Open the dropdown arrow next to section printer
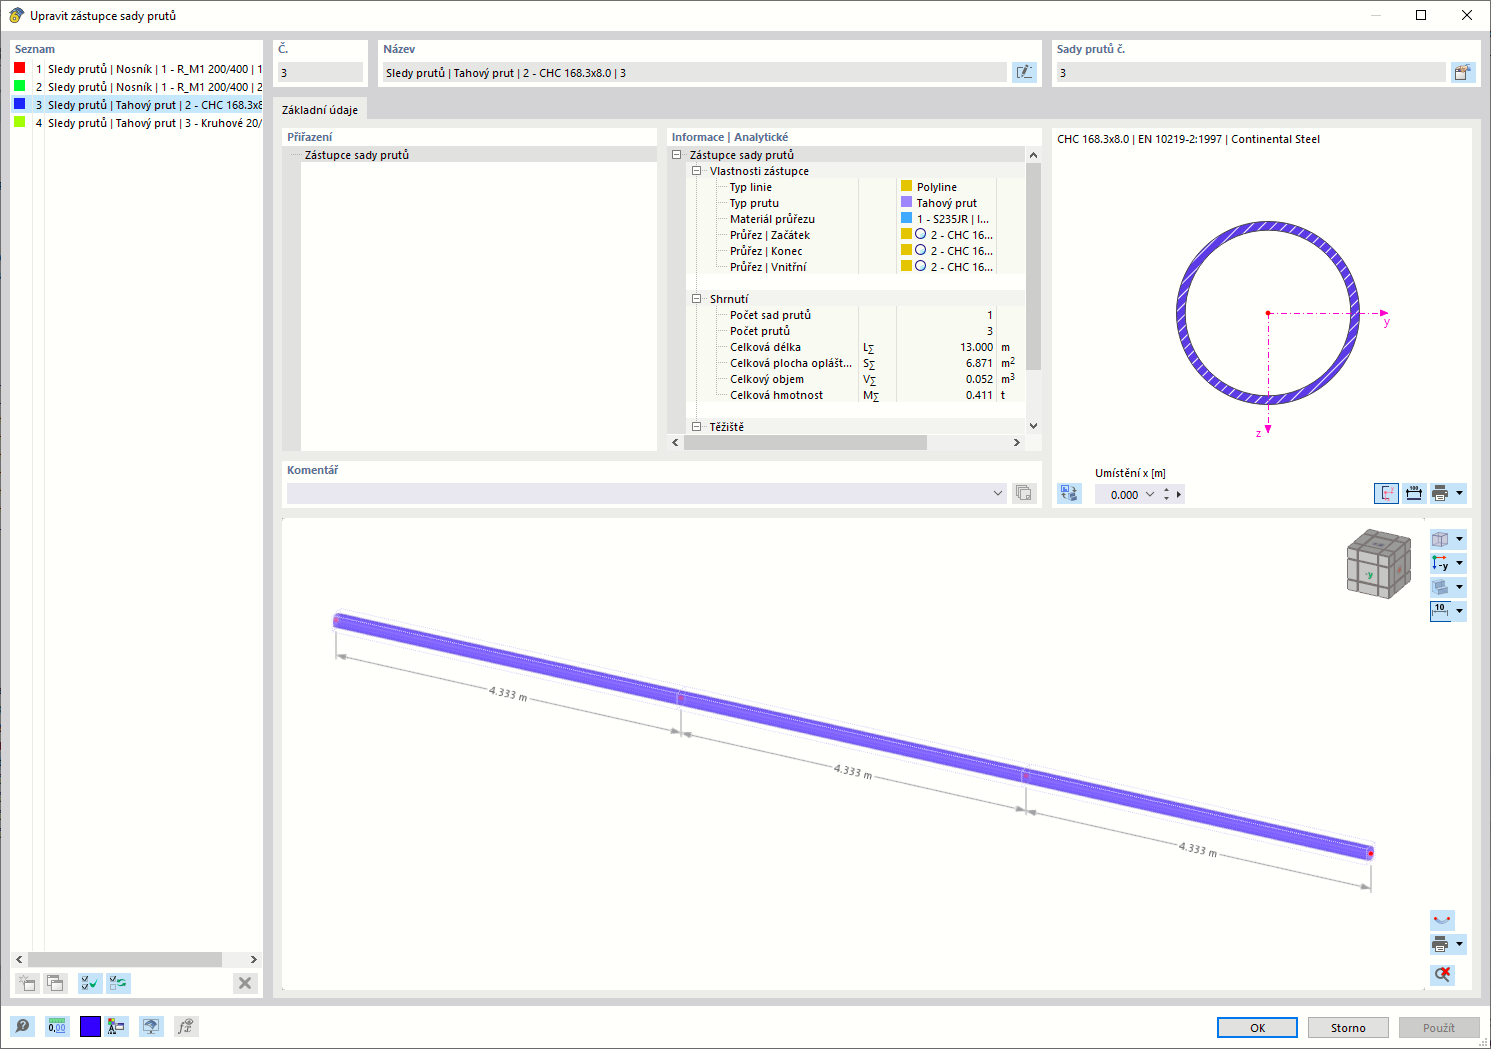 (x=1459, y=493)
